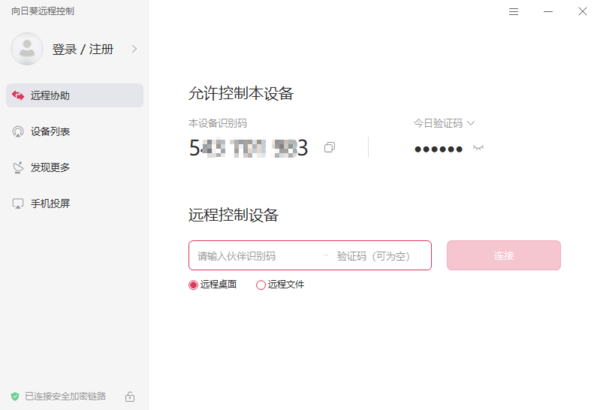This screenshot has height=410, width=600.
Task: Select the 远程文件 radio button
Action: [x=261, y=285]
